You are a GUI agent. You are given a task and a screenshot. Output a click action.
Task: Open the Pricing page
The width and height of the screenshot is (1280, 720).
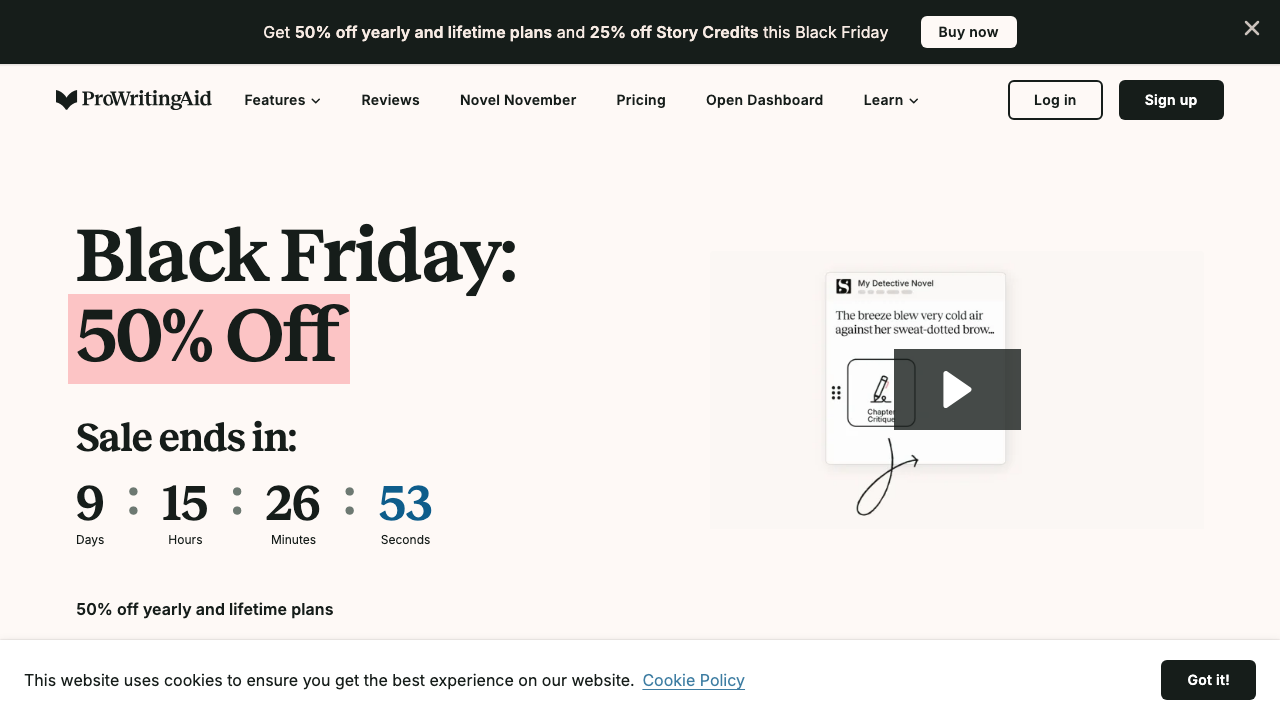click(x=641, y=100)
